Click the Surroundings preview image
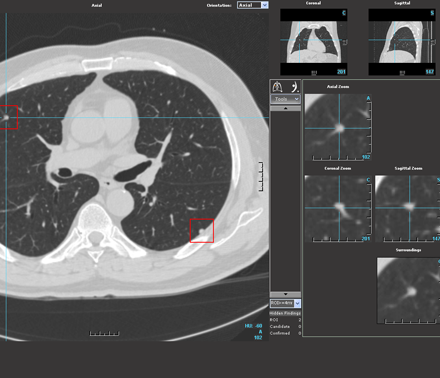 pyautogui.click(x=408, y=290)
